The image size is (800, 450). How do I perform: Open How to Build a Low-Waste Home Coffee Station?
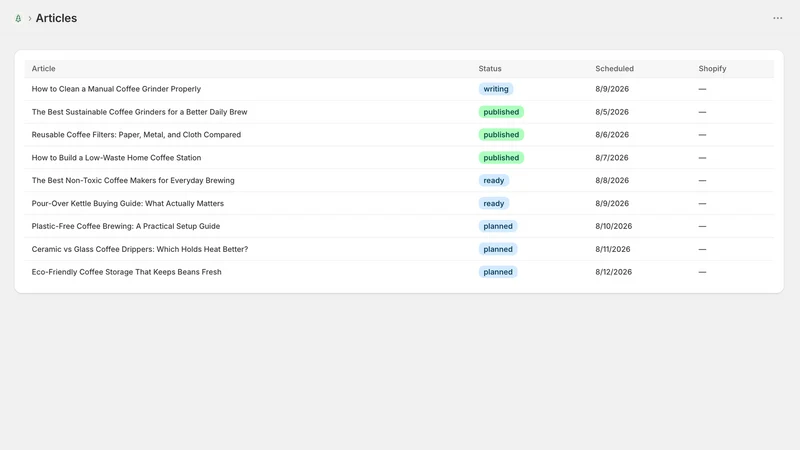click(x=116, y=158)
